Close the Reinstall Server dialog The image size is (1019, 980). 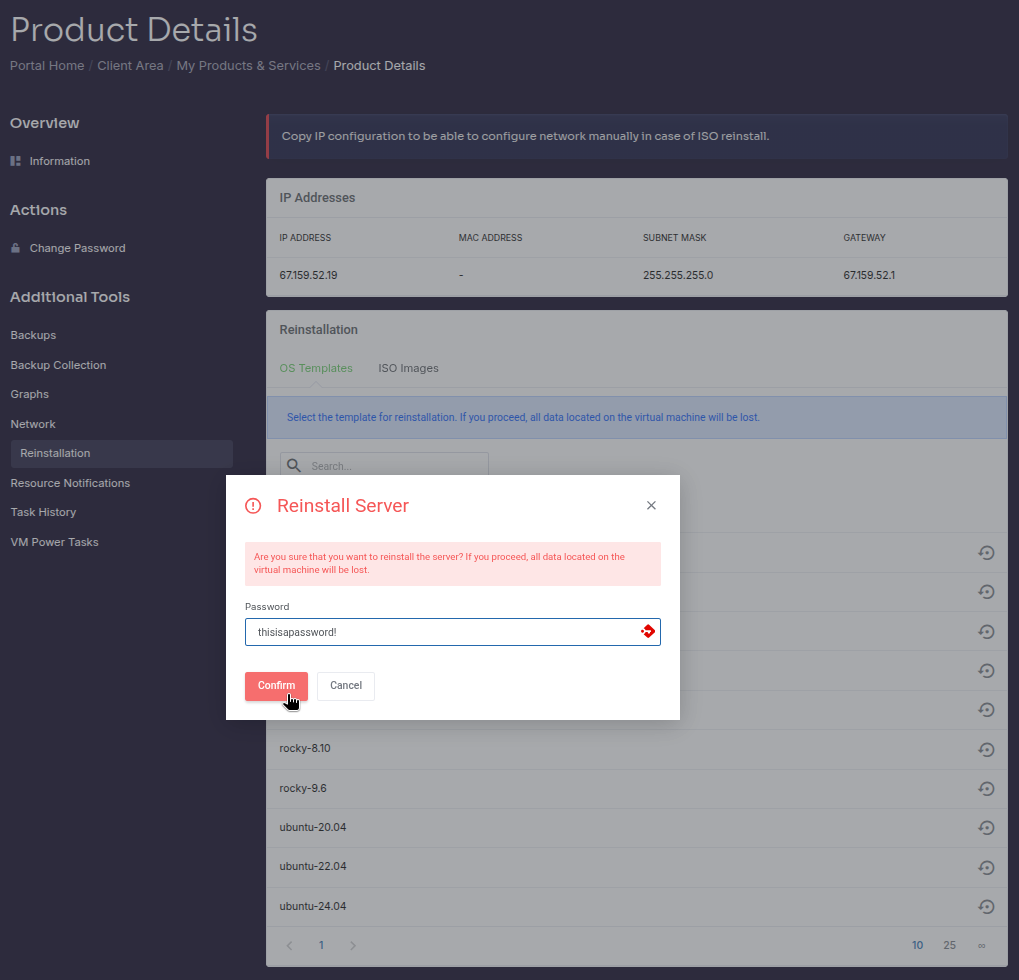651,506
